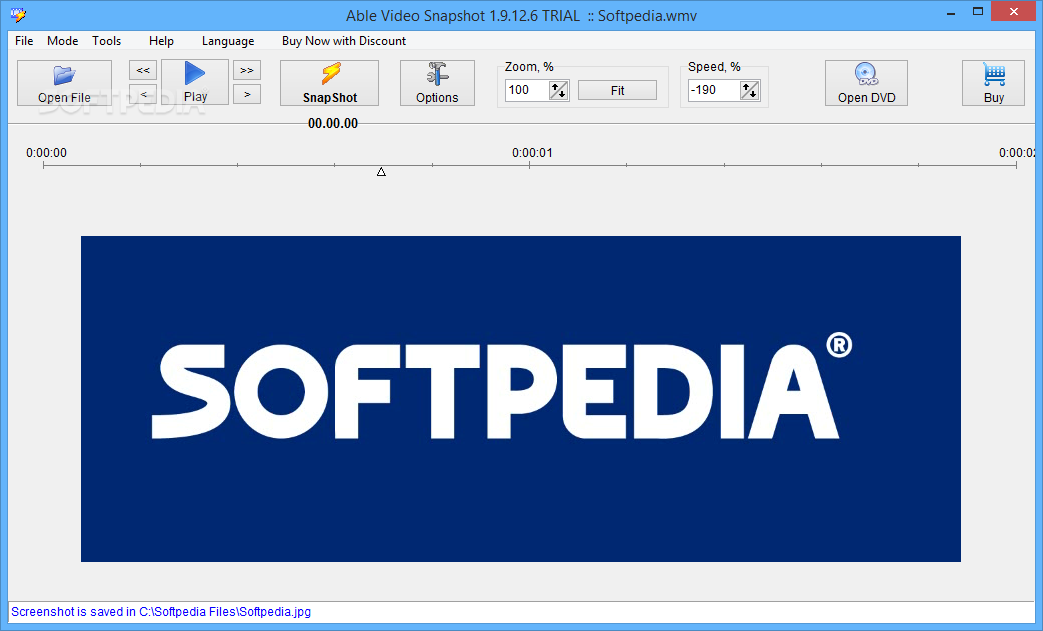Image resolution: width=1043 pixels, height=631 pixels.
Task: Click the 00.00.00 time counter
Action: click(x=333, y=123)
